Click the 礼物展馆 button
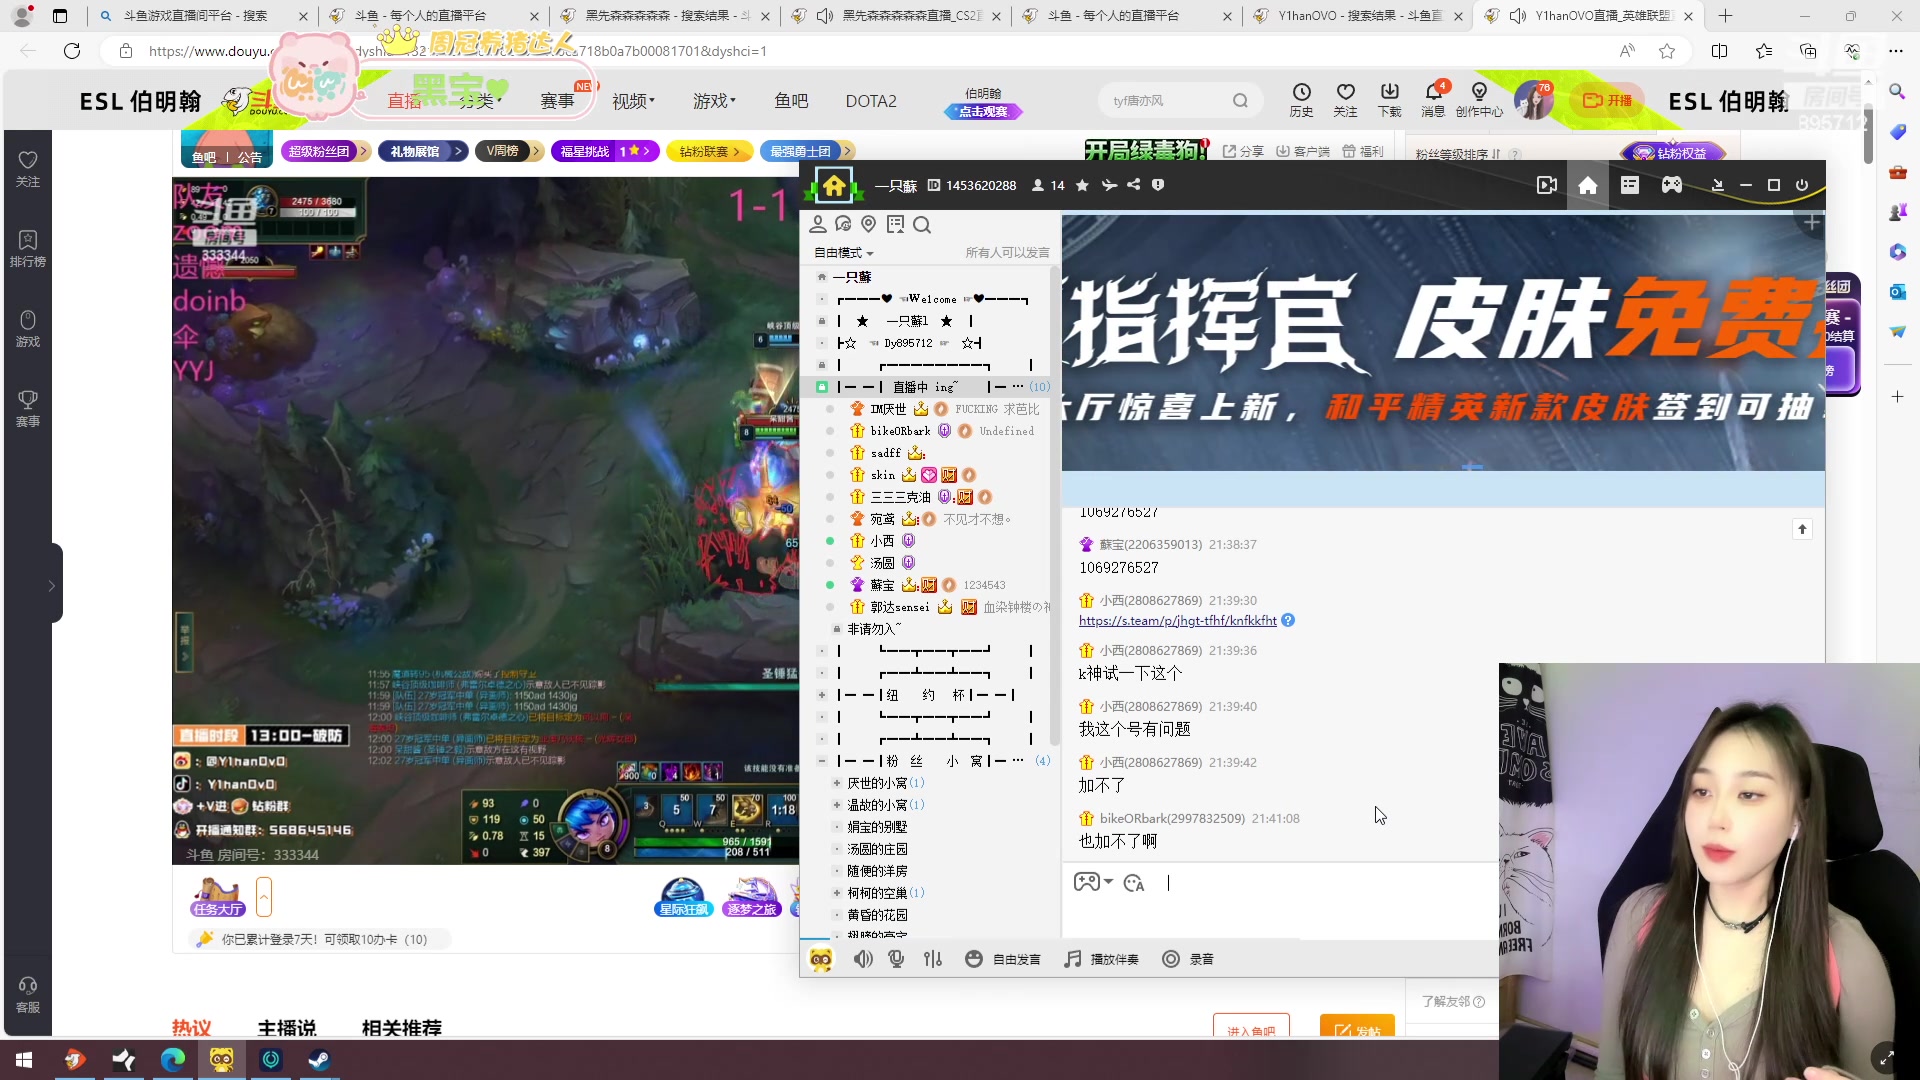This screenshot has height=1080, width=1920. click(423, 151)
